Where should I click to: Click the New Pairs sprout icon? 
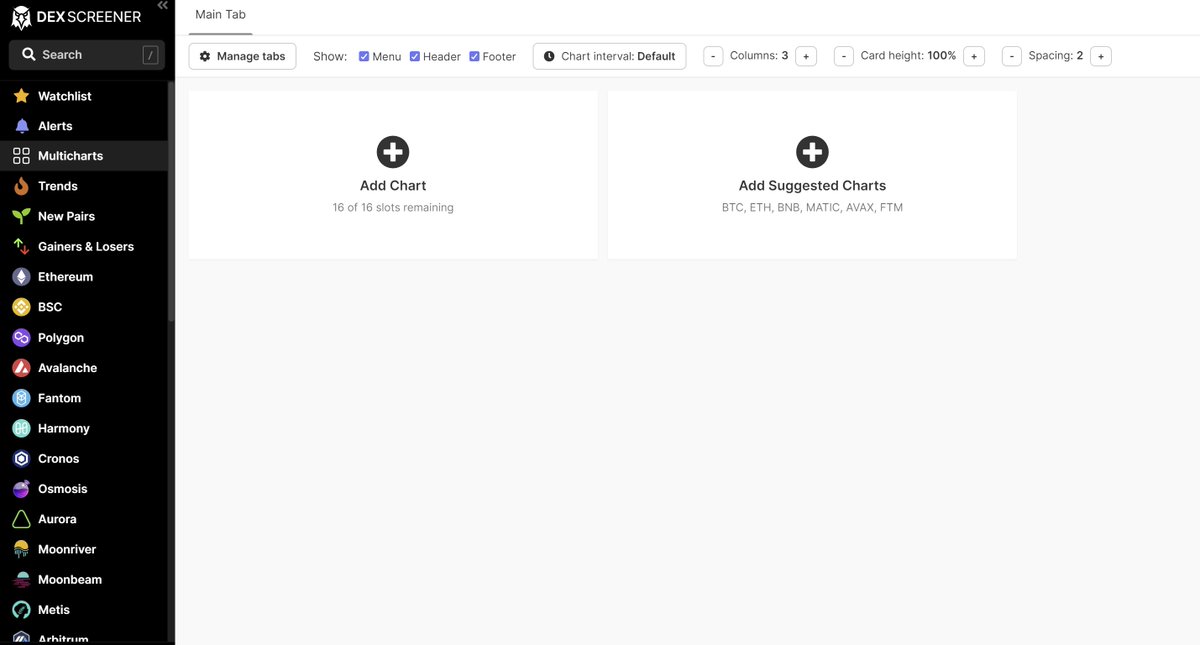coord(21,216)
